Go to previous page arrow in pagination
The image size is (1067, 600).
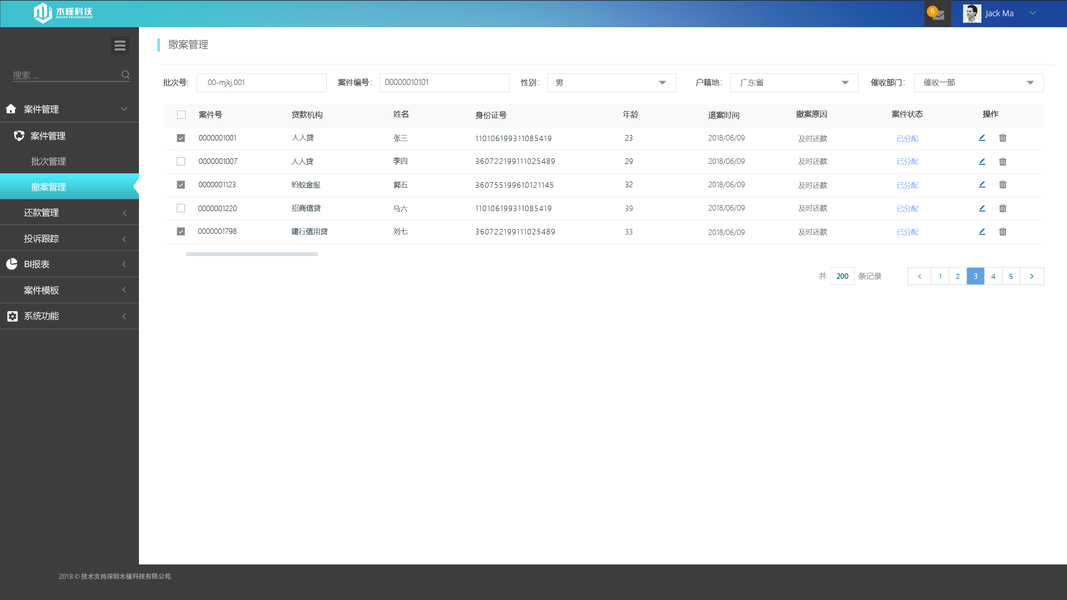pos(919,276)
